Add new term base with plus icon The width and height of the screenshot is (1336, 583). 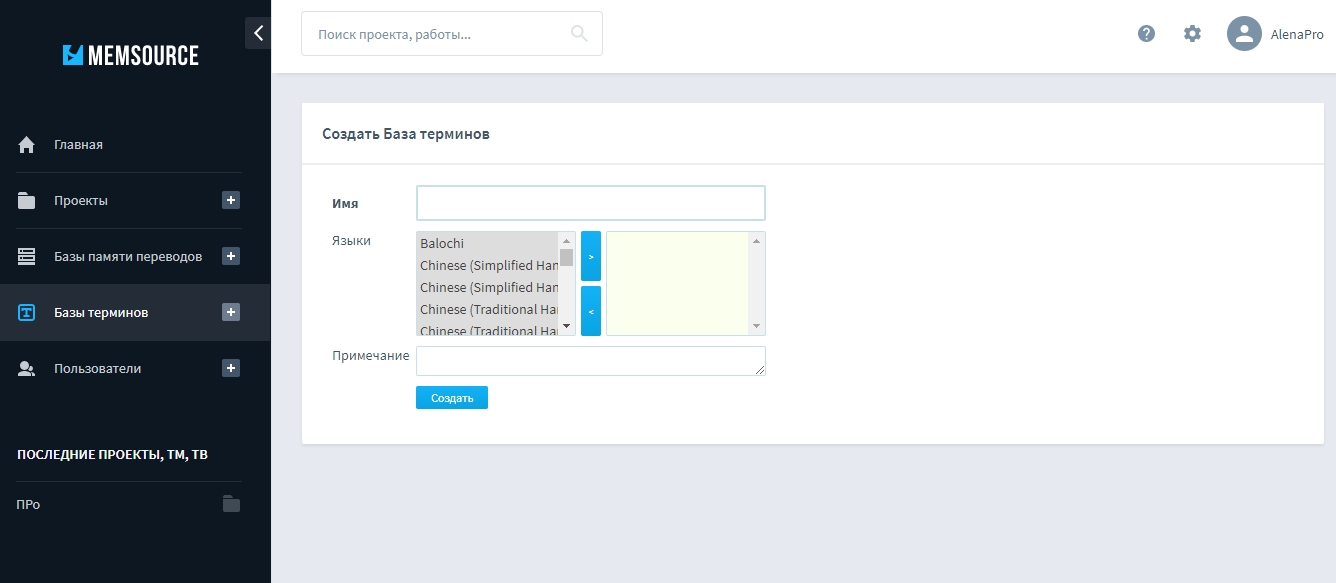[x=231, y=312]
